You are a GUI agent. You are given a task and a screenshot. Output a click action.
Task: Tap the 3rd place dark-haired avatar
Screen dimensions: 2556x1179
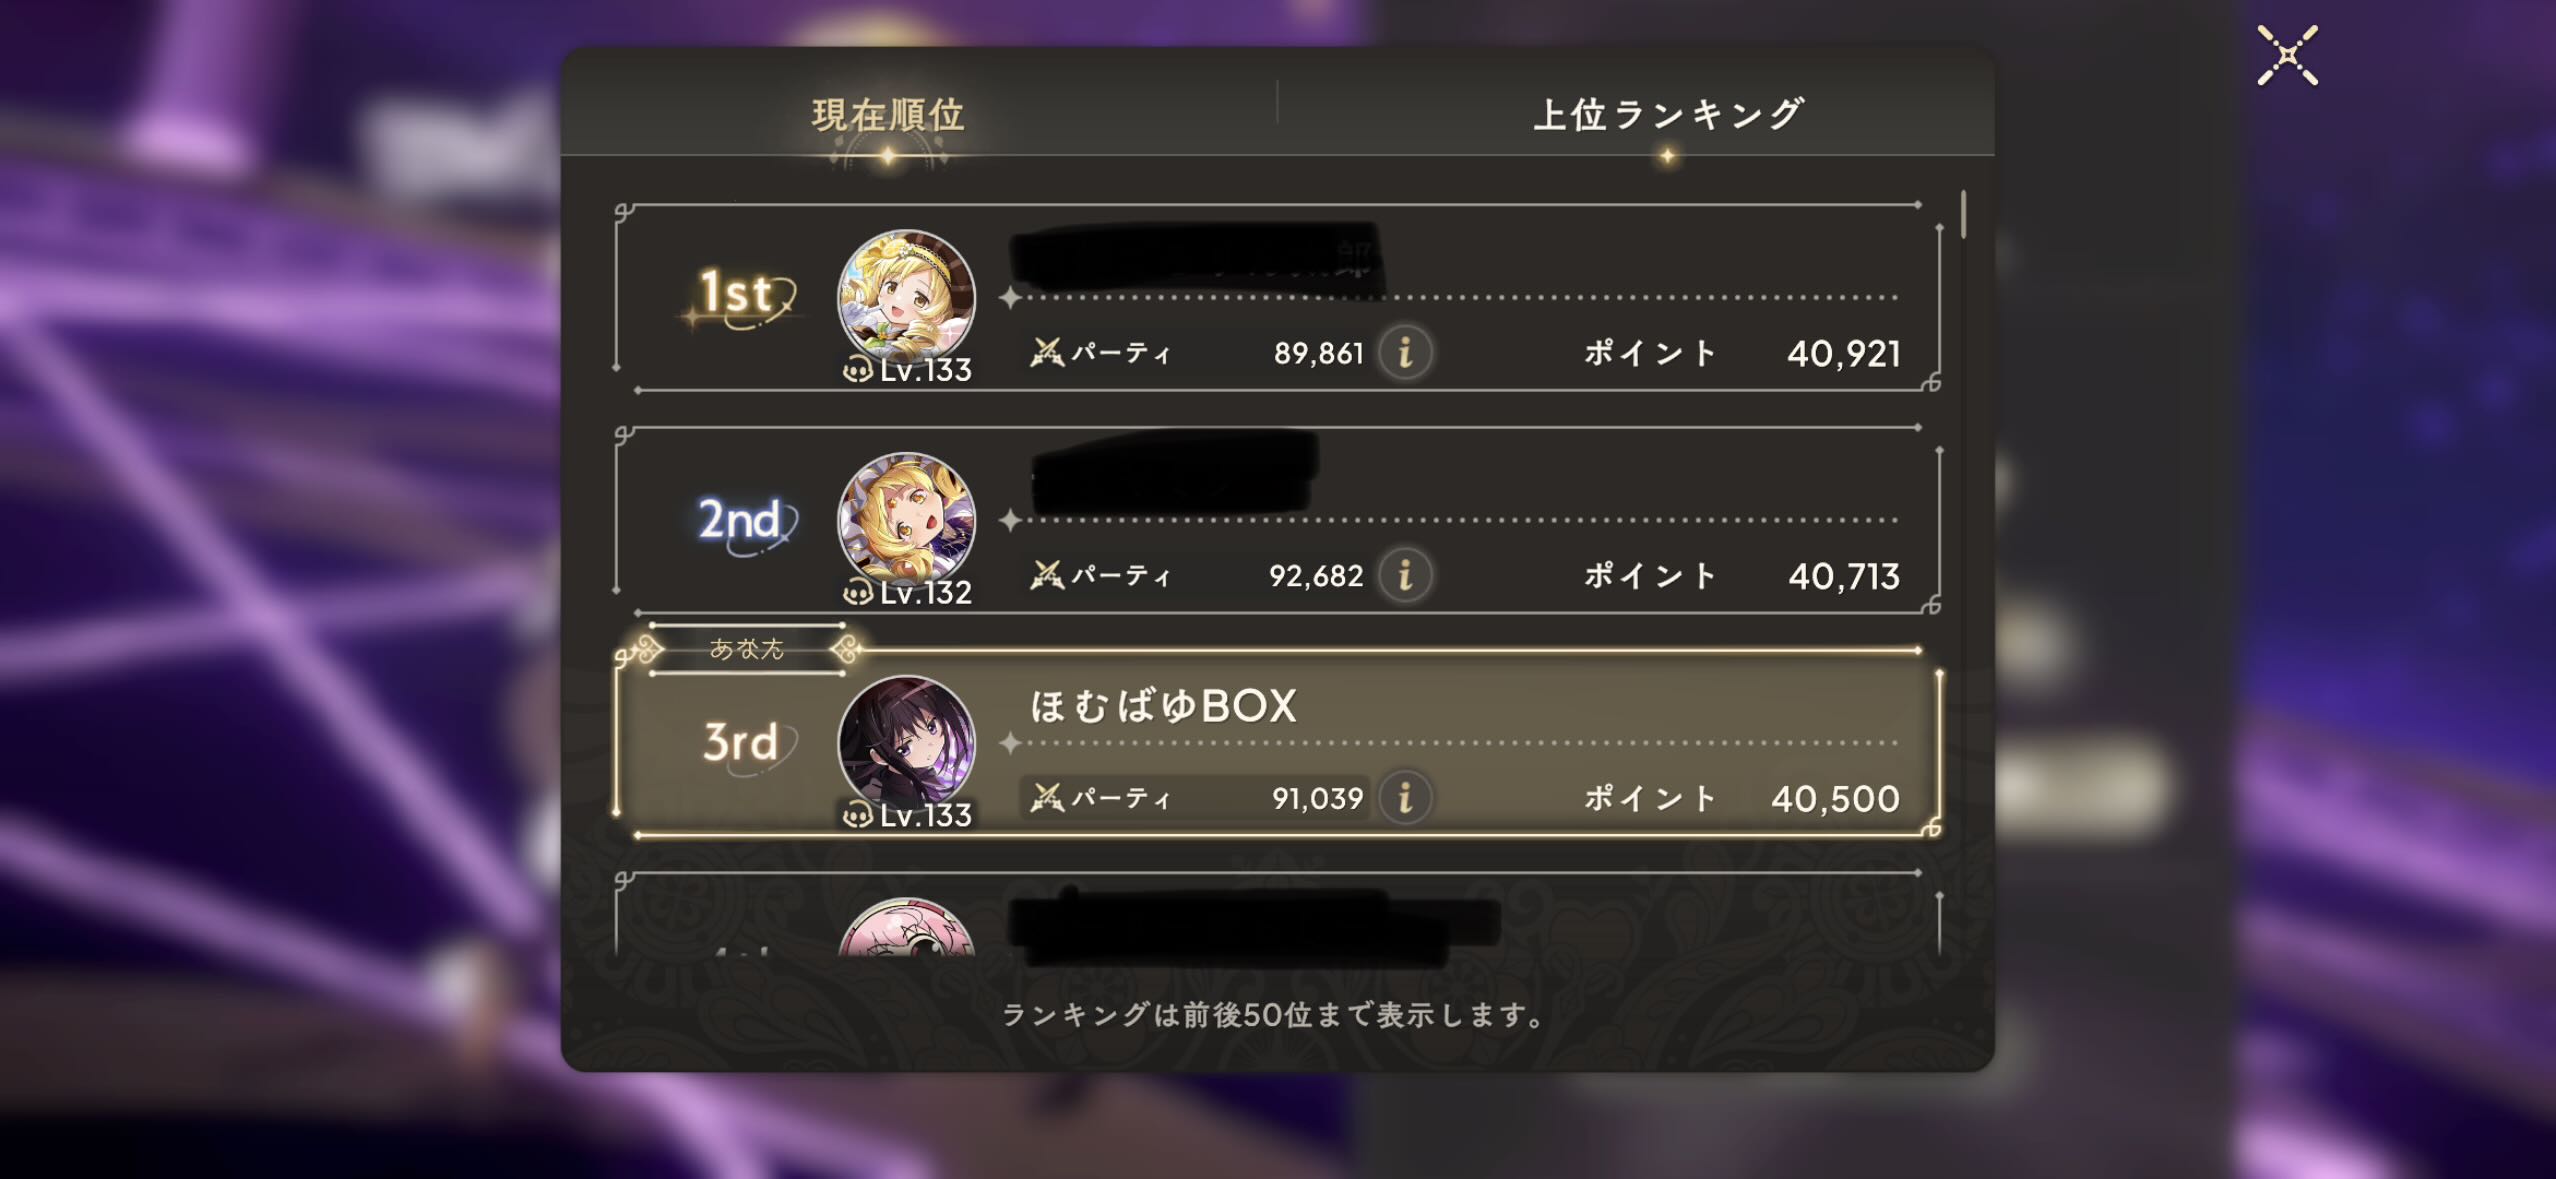906,745
